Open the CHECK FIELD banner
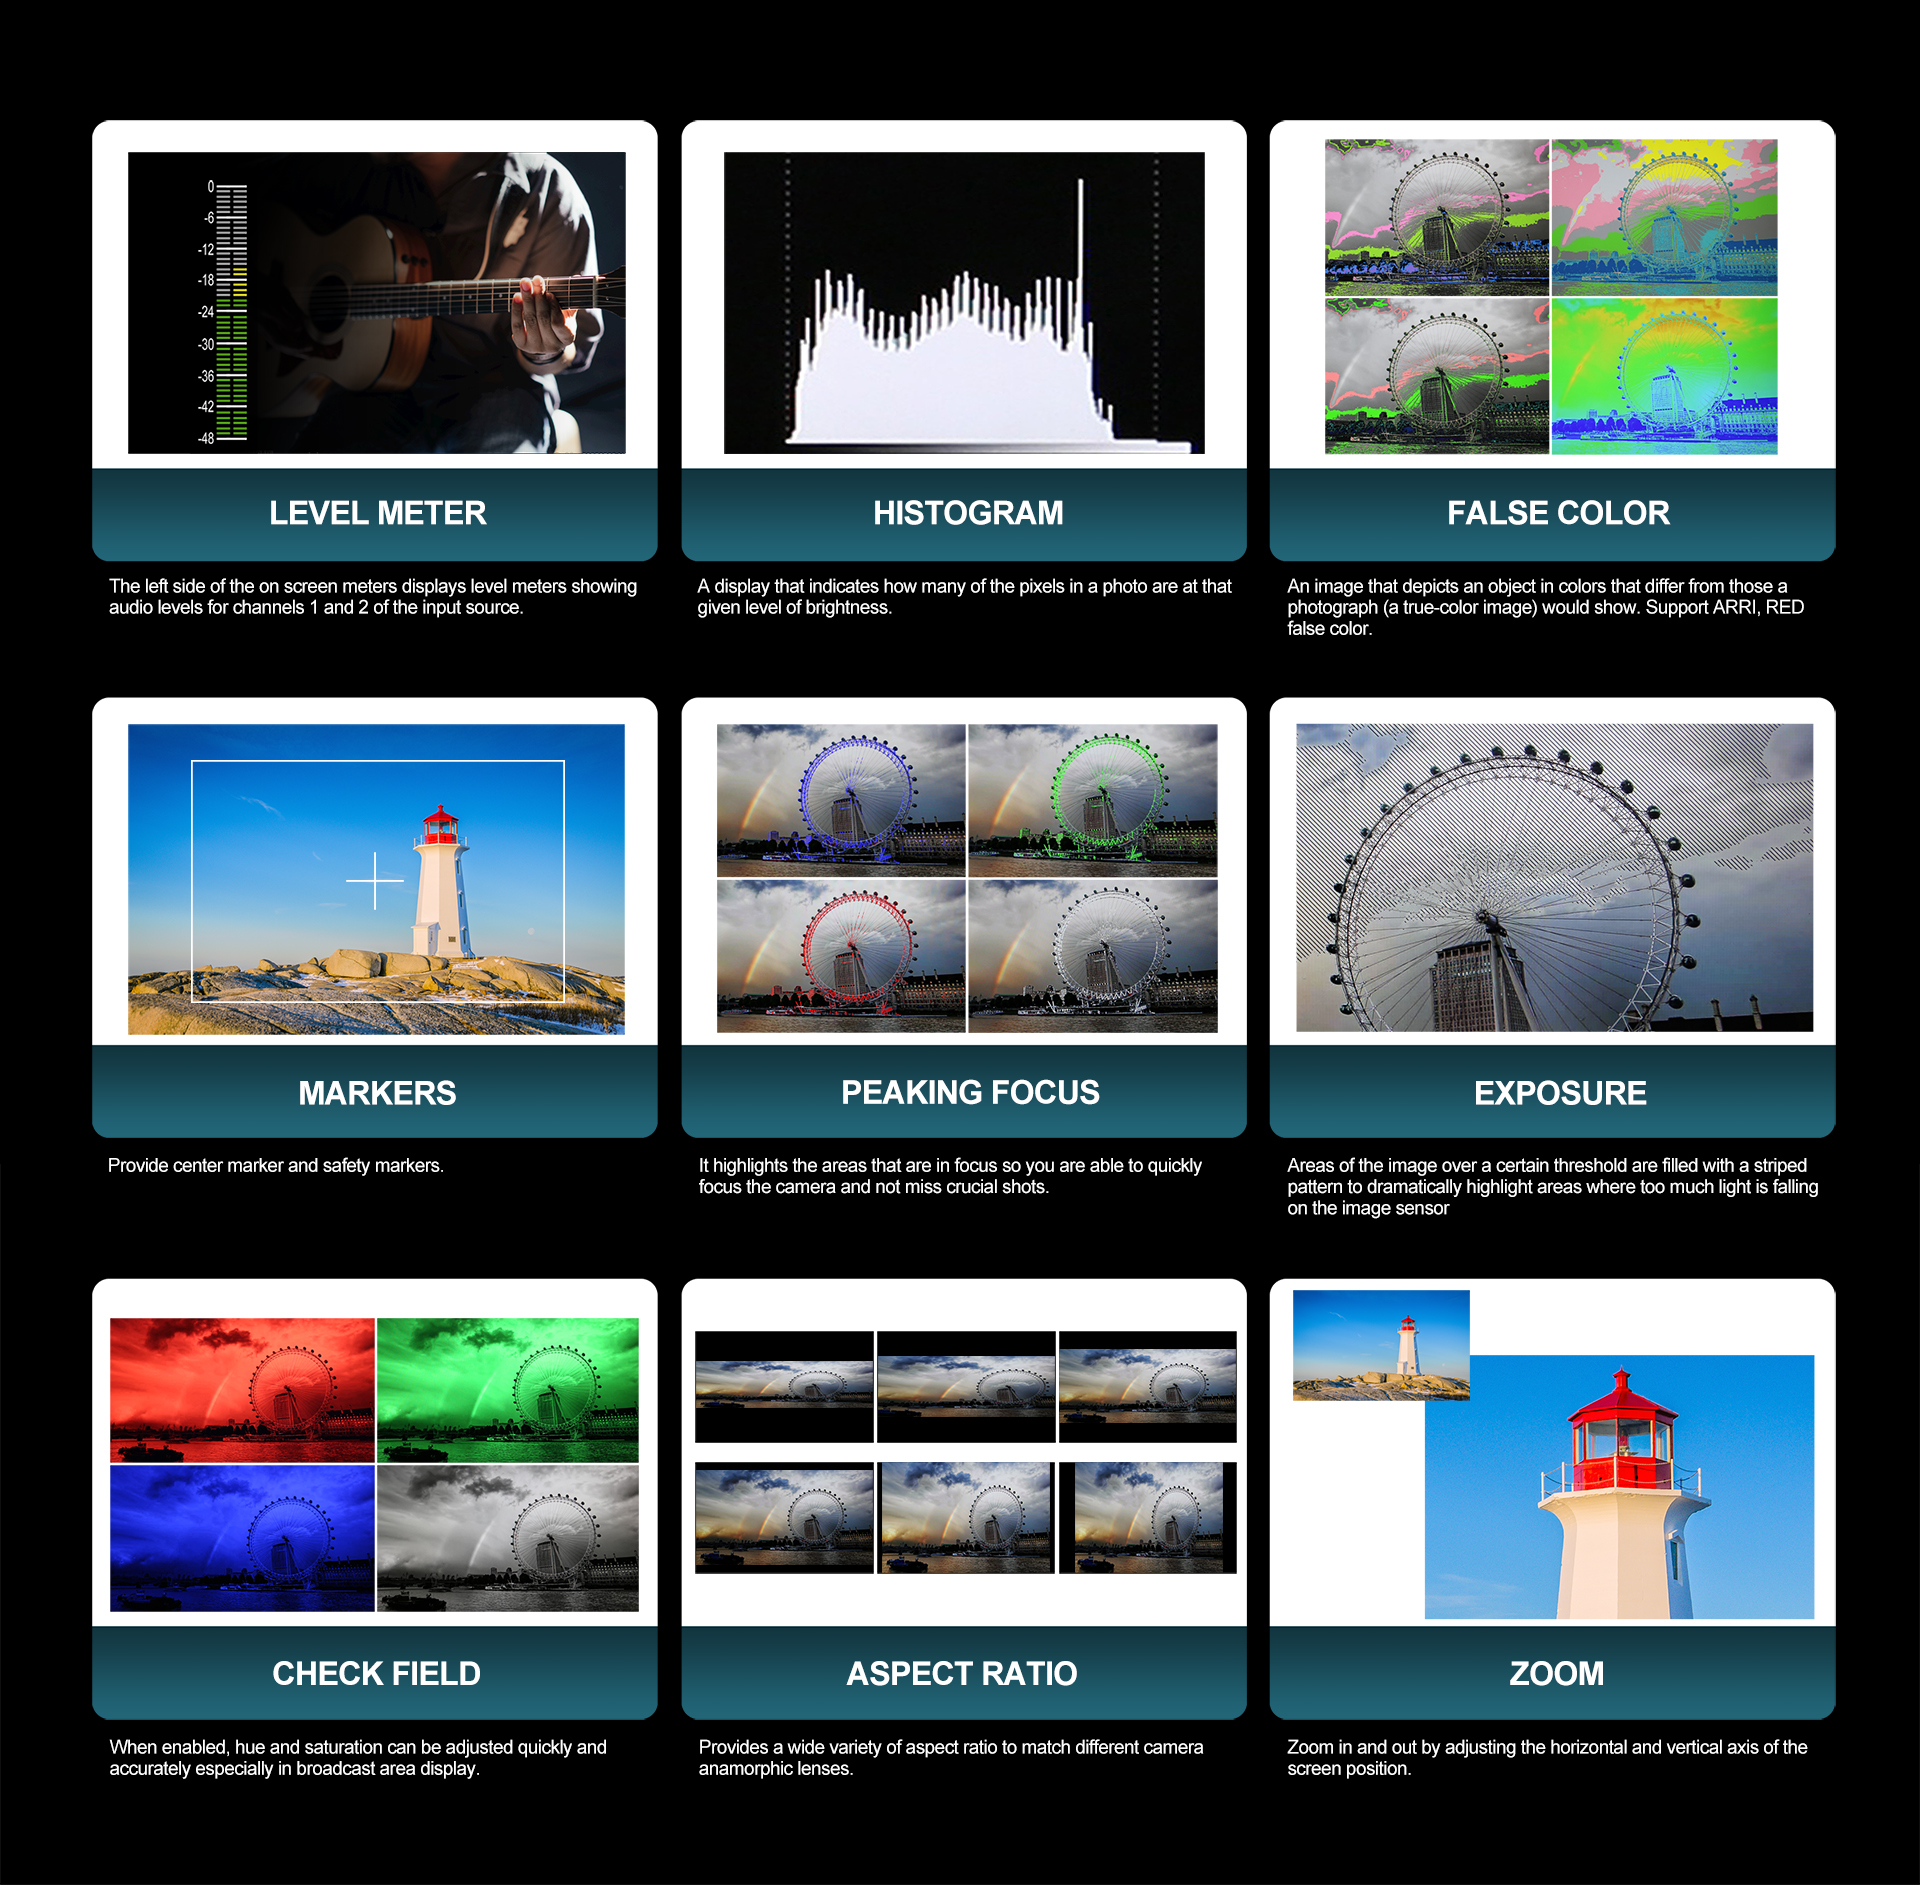The width and height of the screenshot is (1920, 1885). [376, 1673]
